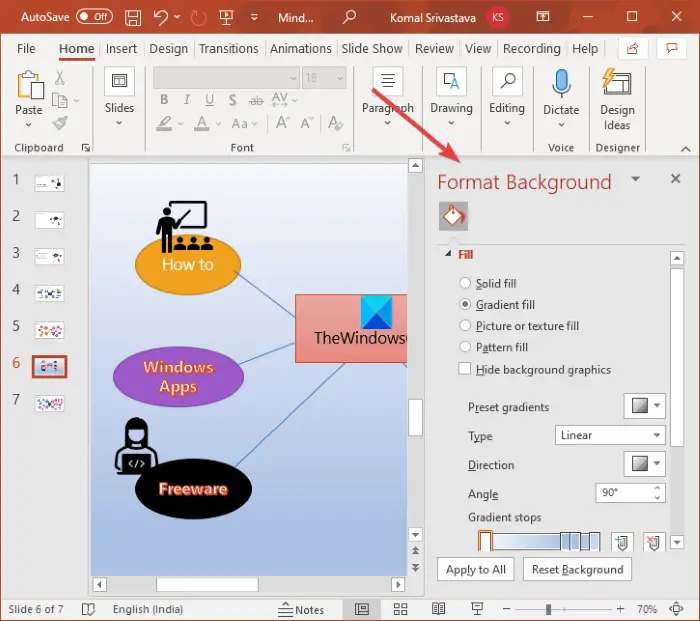This screenshot has width=700, height=621.
Task: Apply Strikethrough formatting
Action: [256, 100]
